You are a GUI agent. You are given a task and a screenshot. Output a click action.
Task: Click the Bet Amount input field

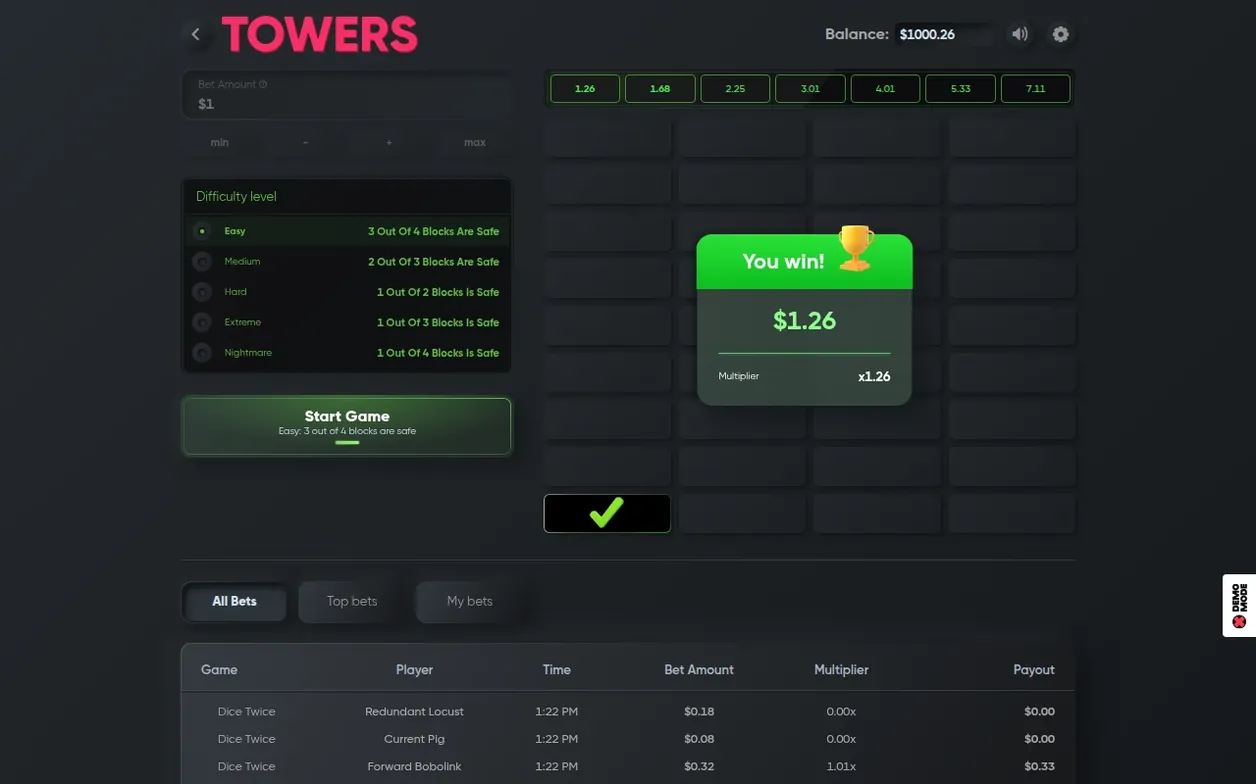click(x=347, y=95)
